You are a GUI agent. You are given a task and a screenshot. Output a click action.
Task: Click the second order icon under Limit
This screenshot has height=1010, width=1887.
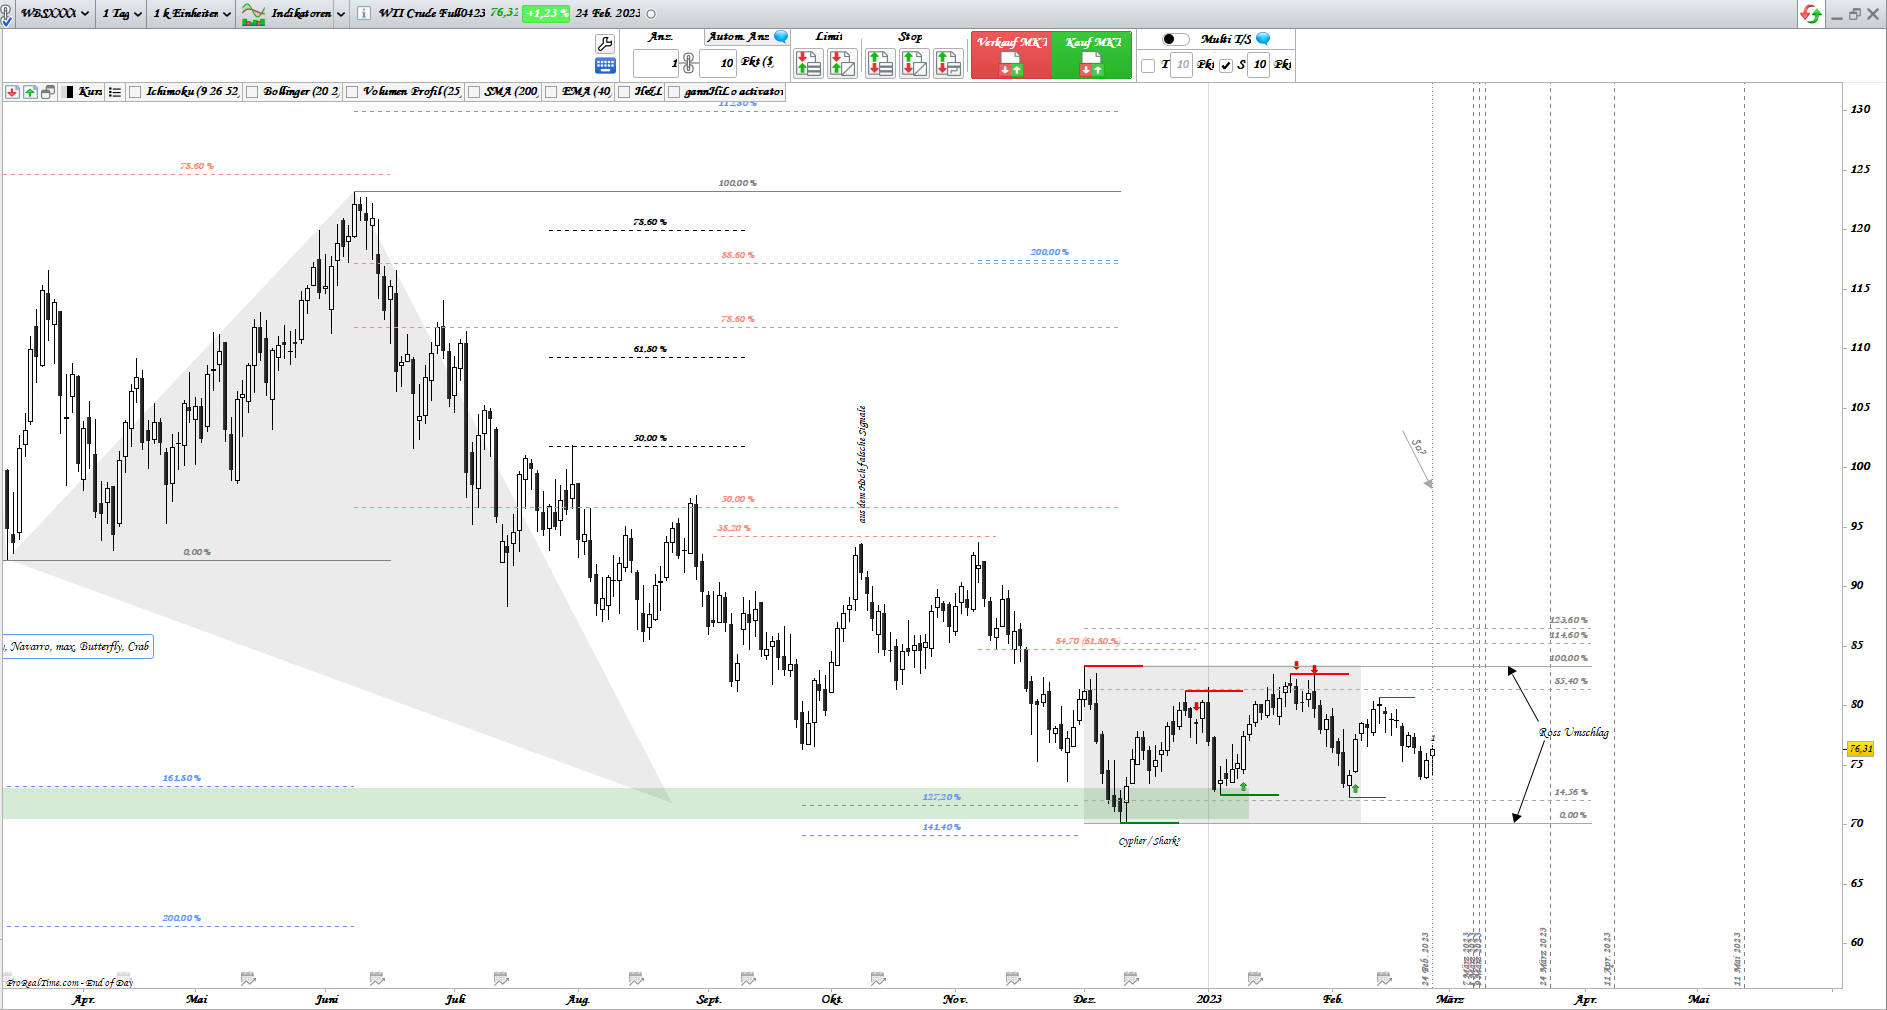pos(842,64)
